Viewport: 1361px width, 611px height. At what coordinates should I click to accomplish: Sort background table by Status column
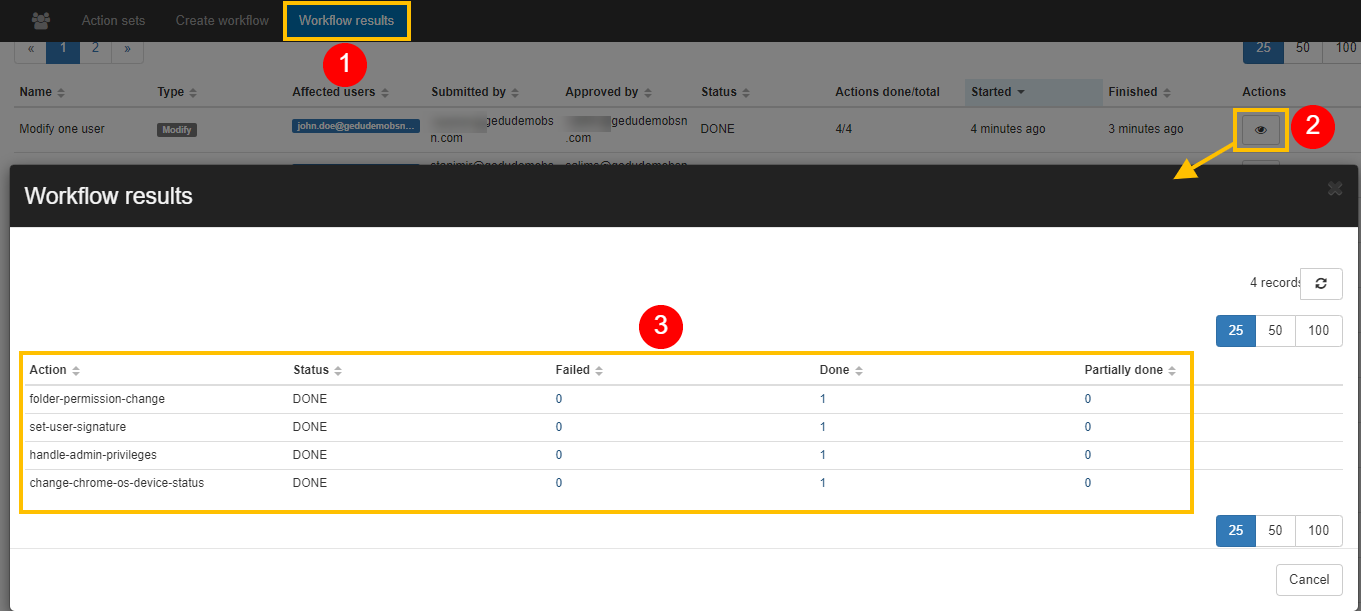[725, 92]
